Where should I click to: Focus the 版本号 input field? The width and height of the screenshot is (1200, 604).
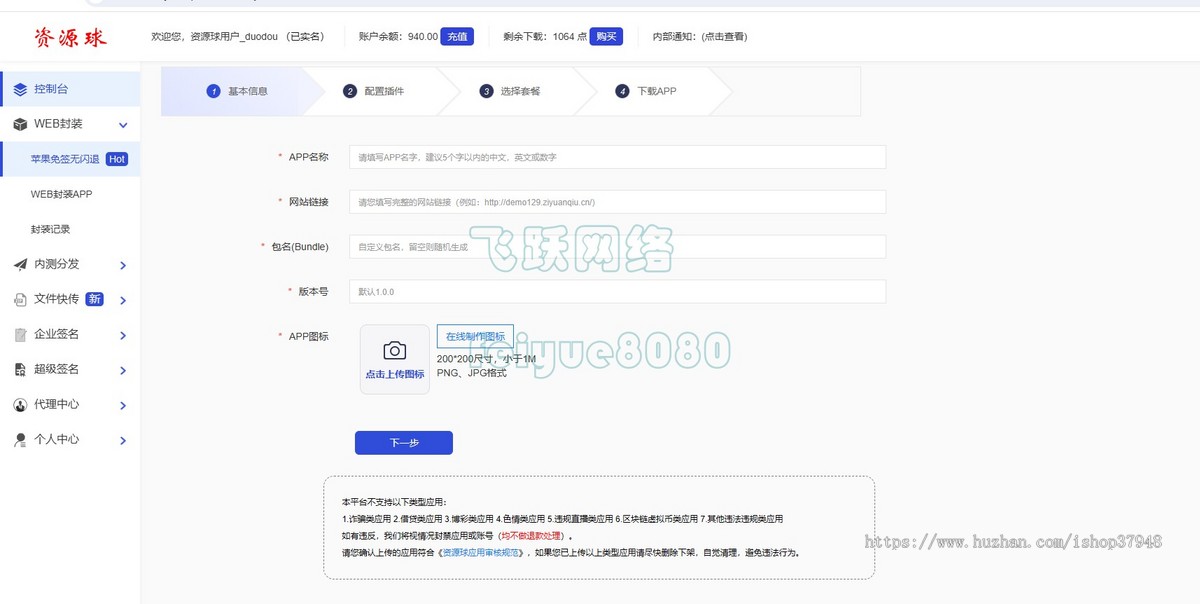[x=618, y=291]
